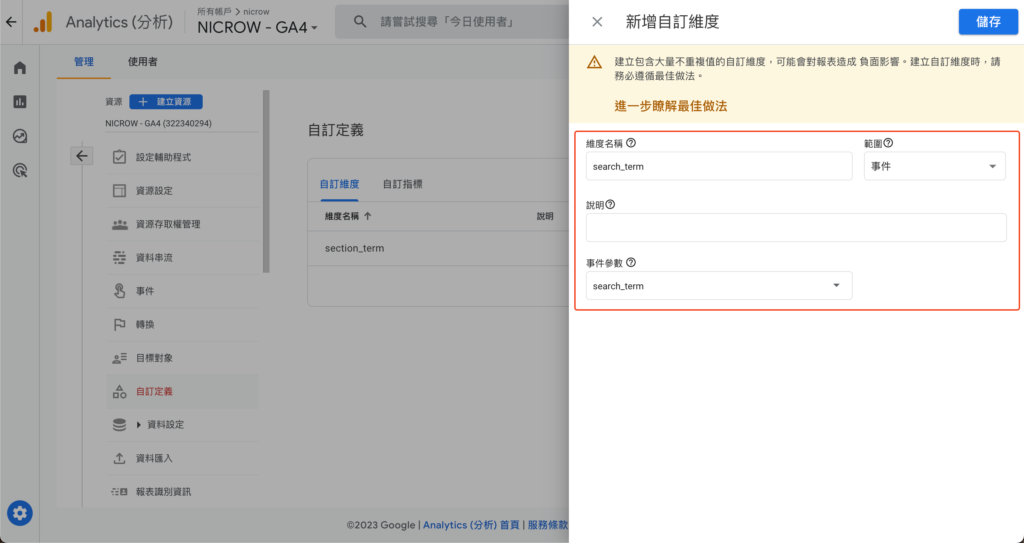Screen dimensions: 1024x543
Task: Open the NICROW - GA4 property selector
Action: click(x=257, y=27)
